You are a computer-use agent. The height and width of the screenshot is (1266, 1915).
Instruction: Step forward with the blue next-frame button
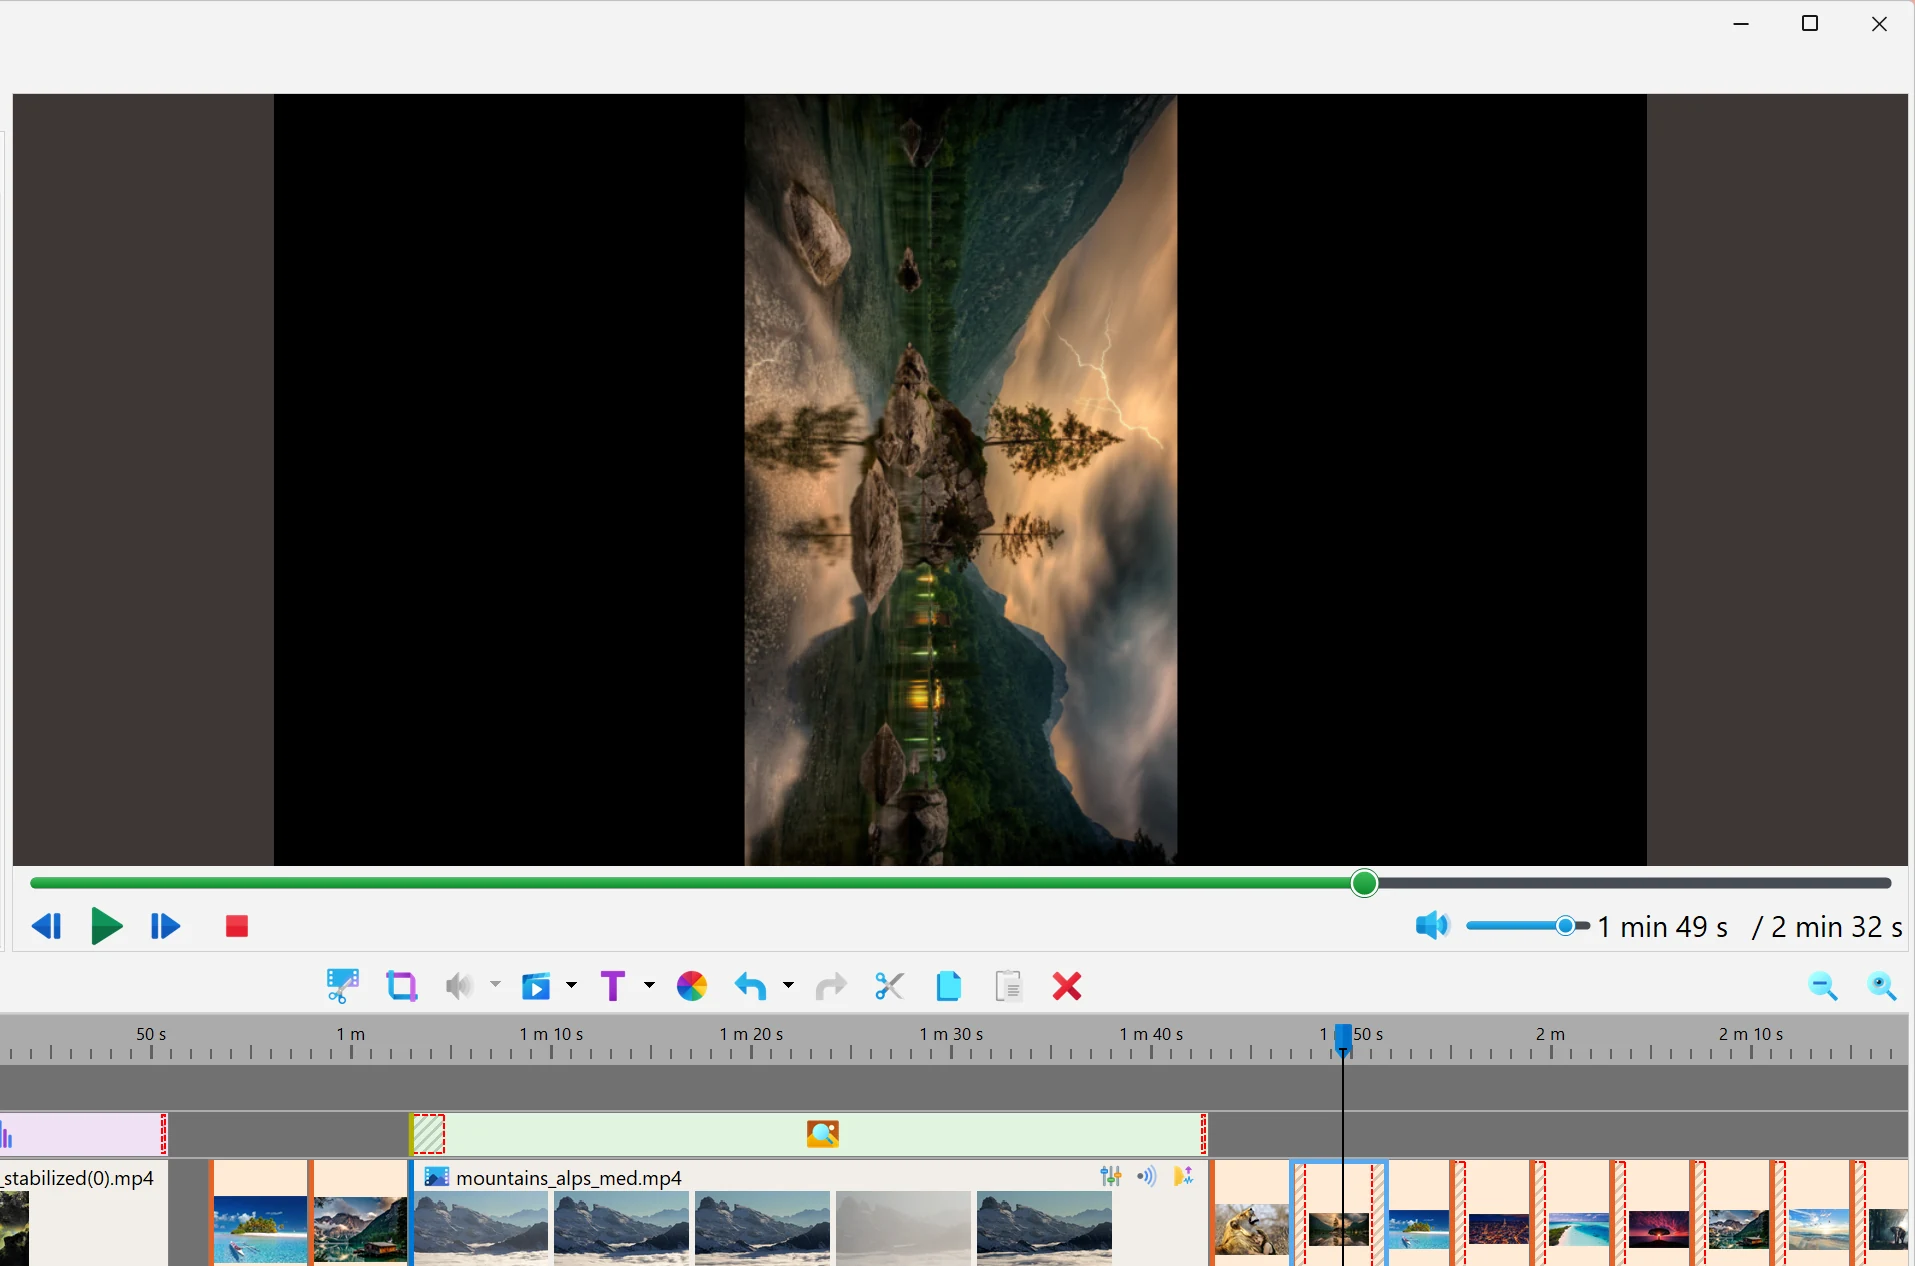point(165,927)
